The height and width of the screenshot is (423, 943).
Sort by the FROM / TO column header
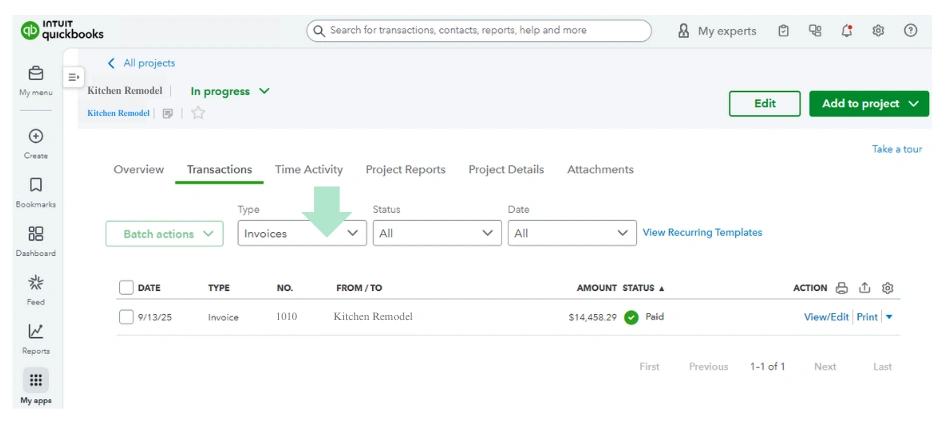pyautogui.click(x=359, y=288)
